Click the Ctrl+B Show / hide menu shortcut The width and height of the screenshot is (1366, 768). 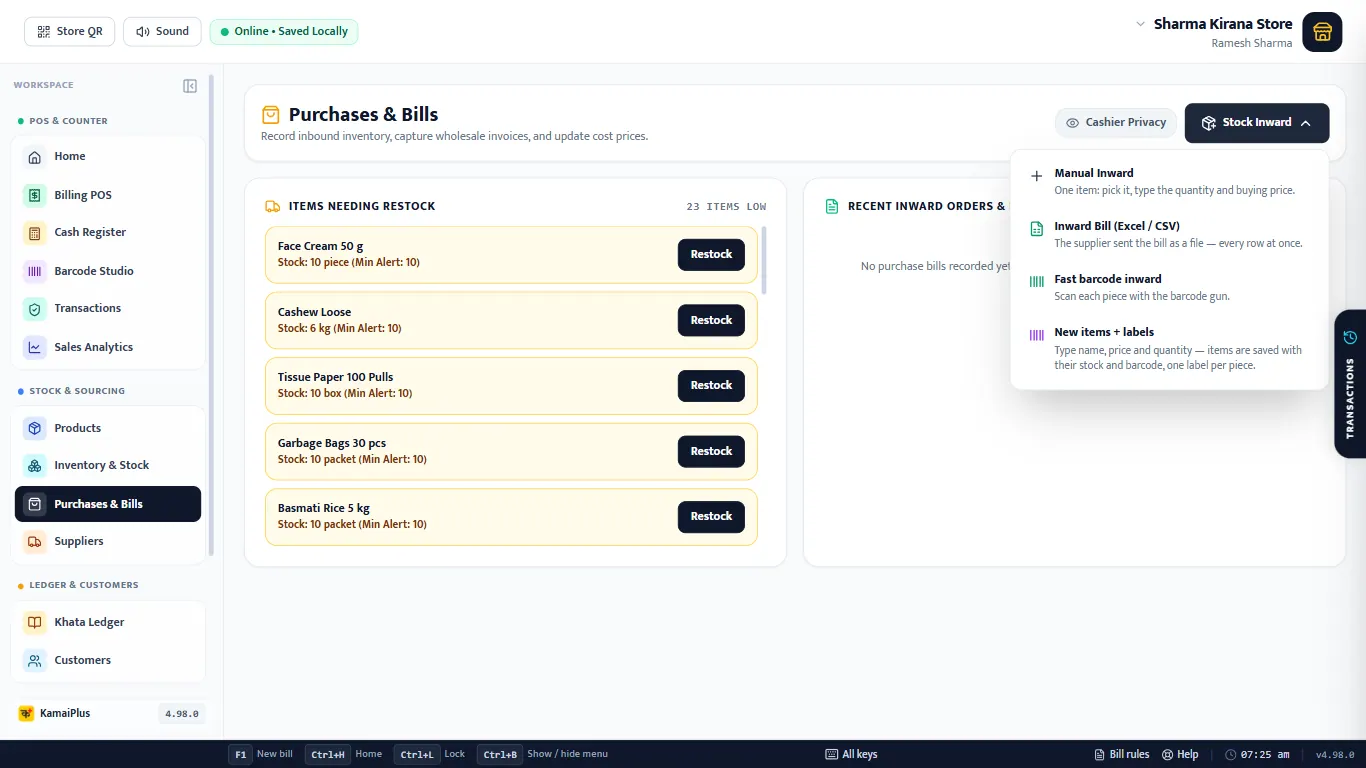coord(543,754)
